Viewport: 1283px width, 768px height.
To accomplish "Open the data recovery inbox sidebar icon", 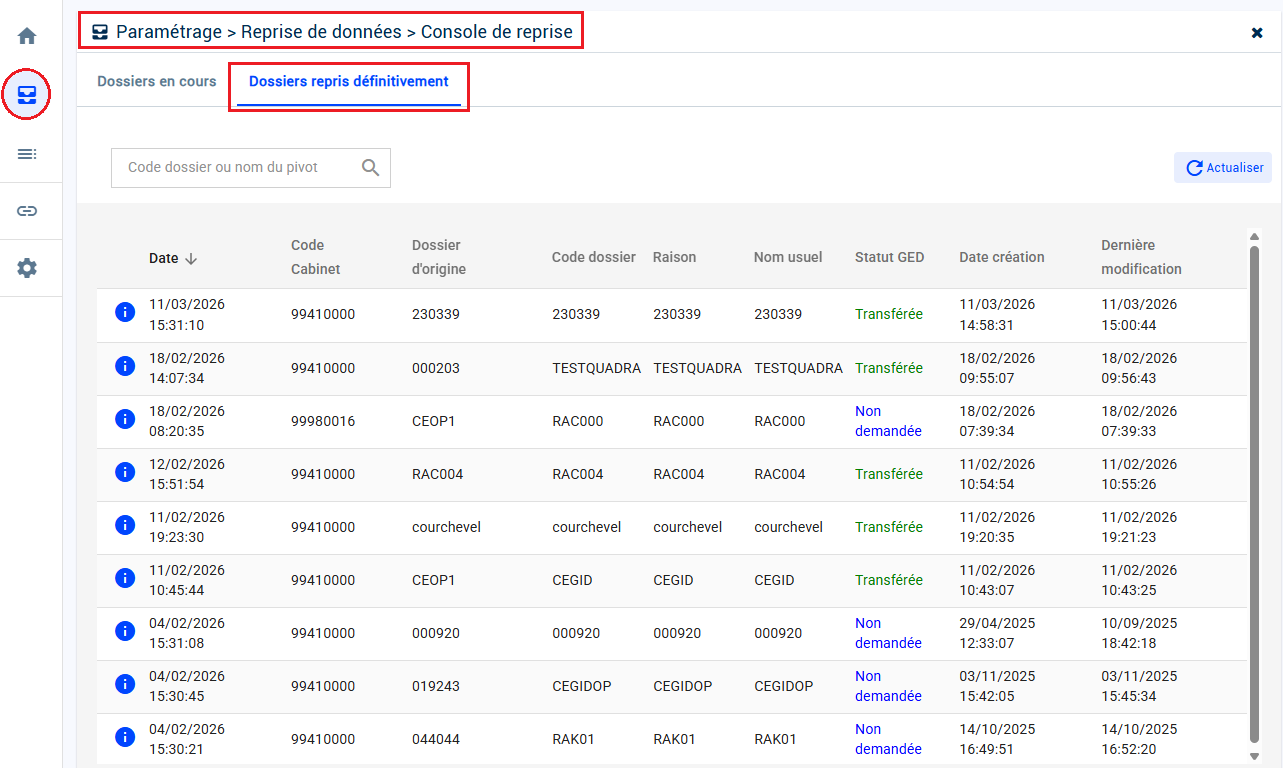I will coord(27,96).
